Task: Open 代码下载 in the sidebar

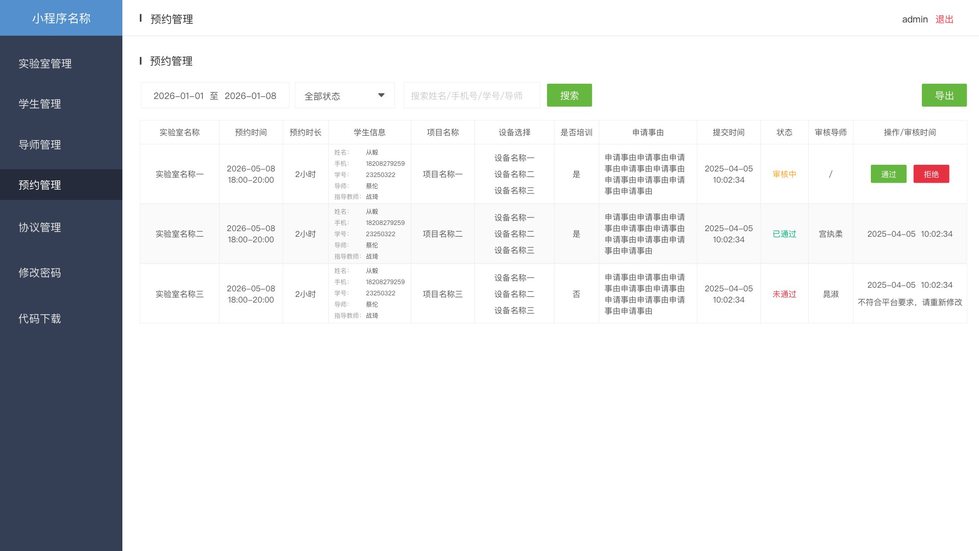Action: click(39, 319)
